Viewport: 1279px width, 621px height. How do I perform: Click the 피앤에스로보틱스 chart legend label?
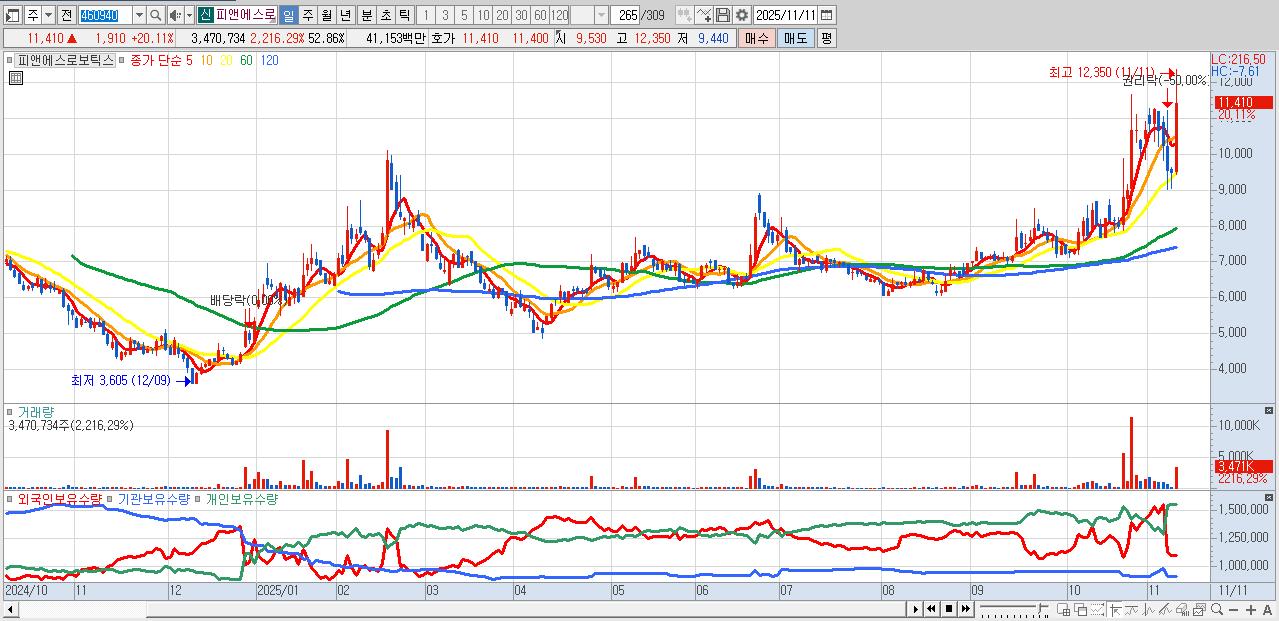click(67, 60)
